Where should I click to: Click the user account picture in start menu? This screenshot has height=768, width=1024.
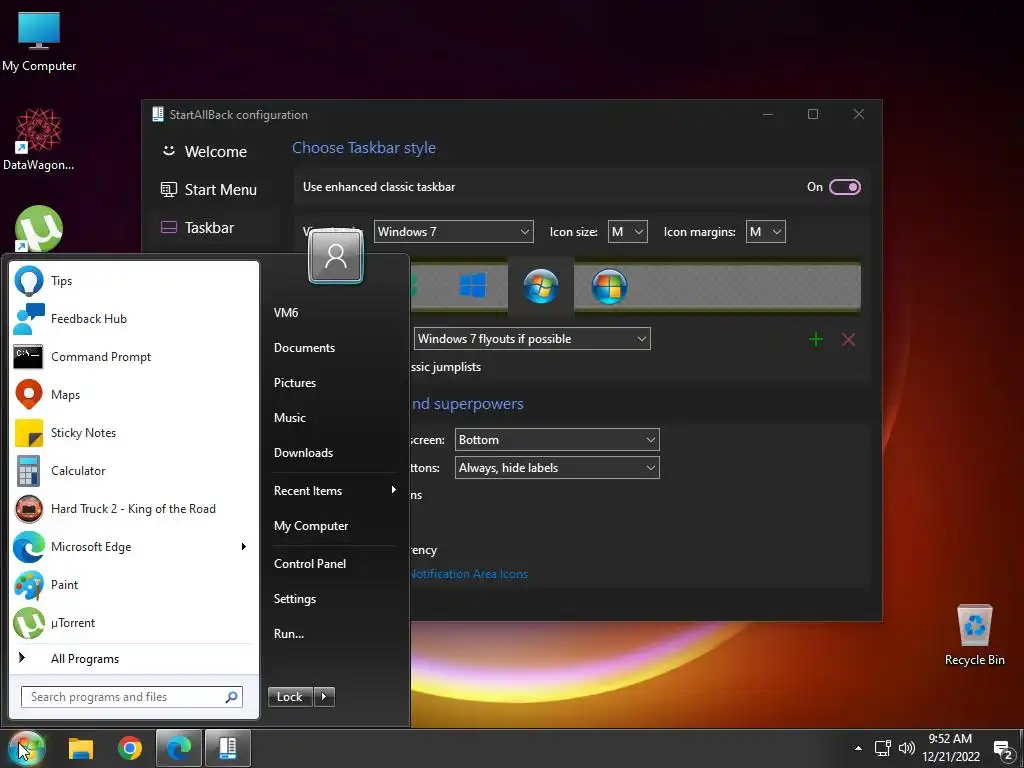[336, 257]
